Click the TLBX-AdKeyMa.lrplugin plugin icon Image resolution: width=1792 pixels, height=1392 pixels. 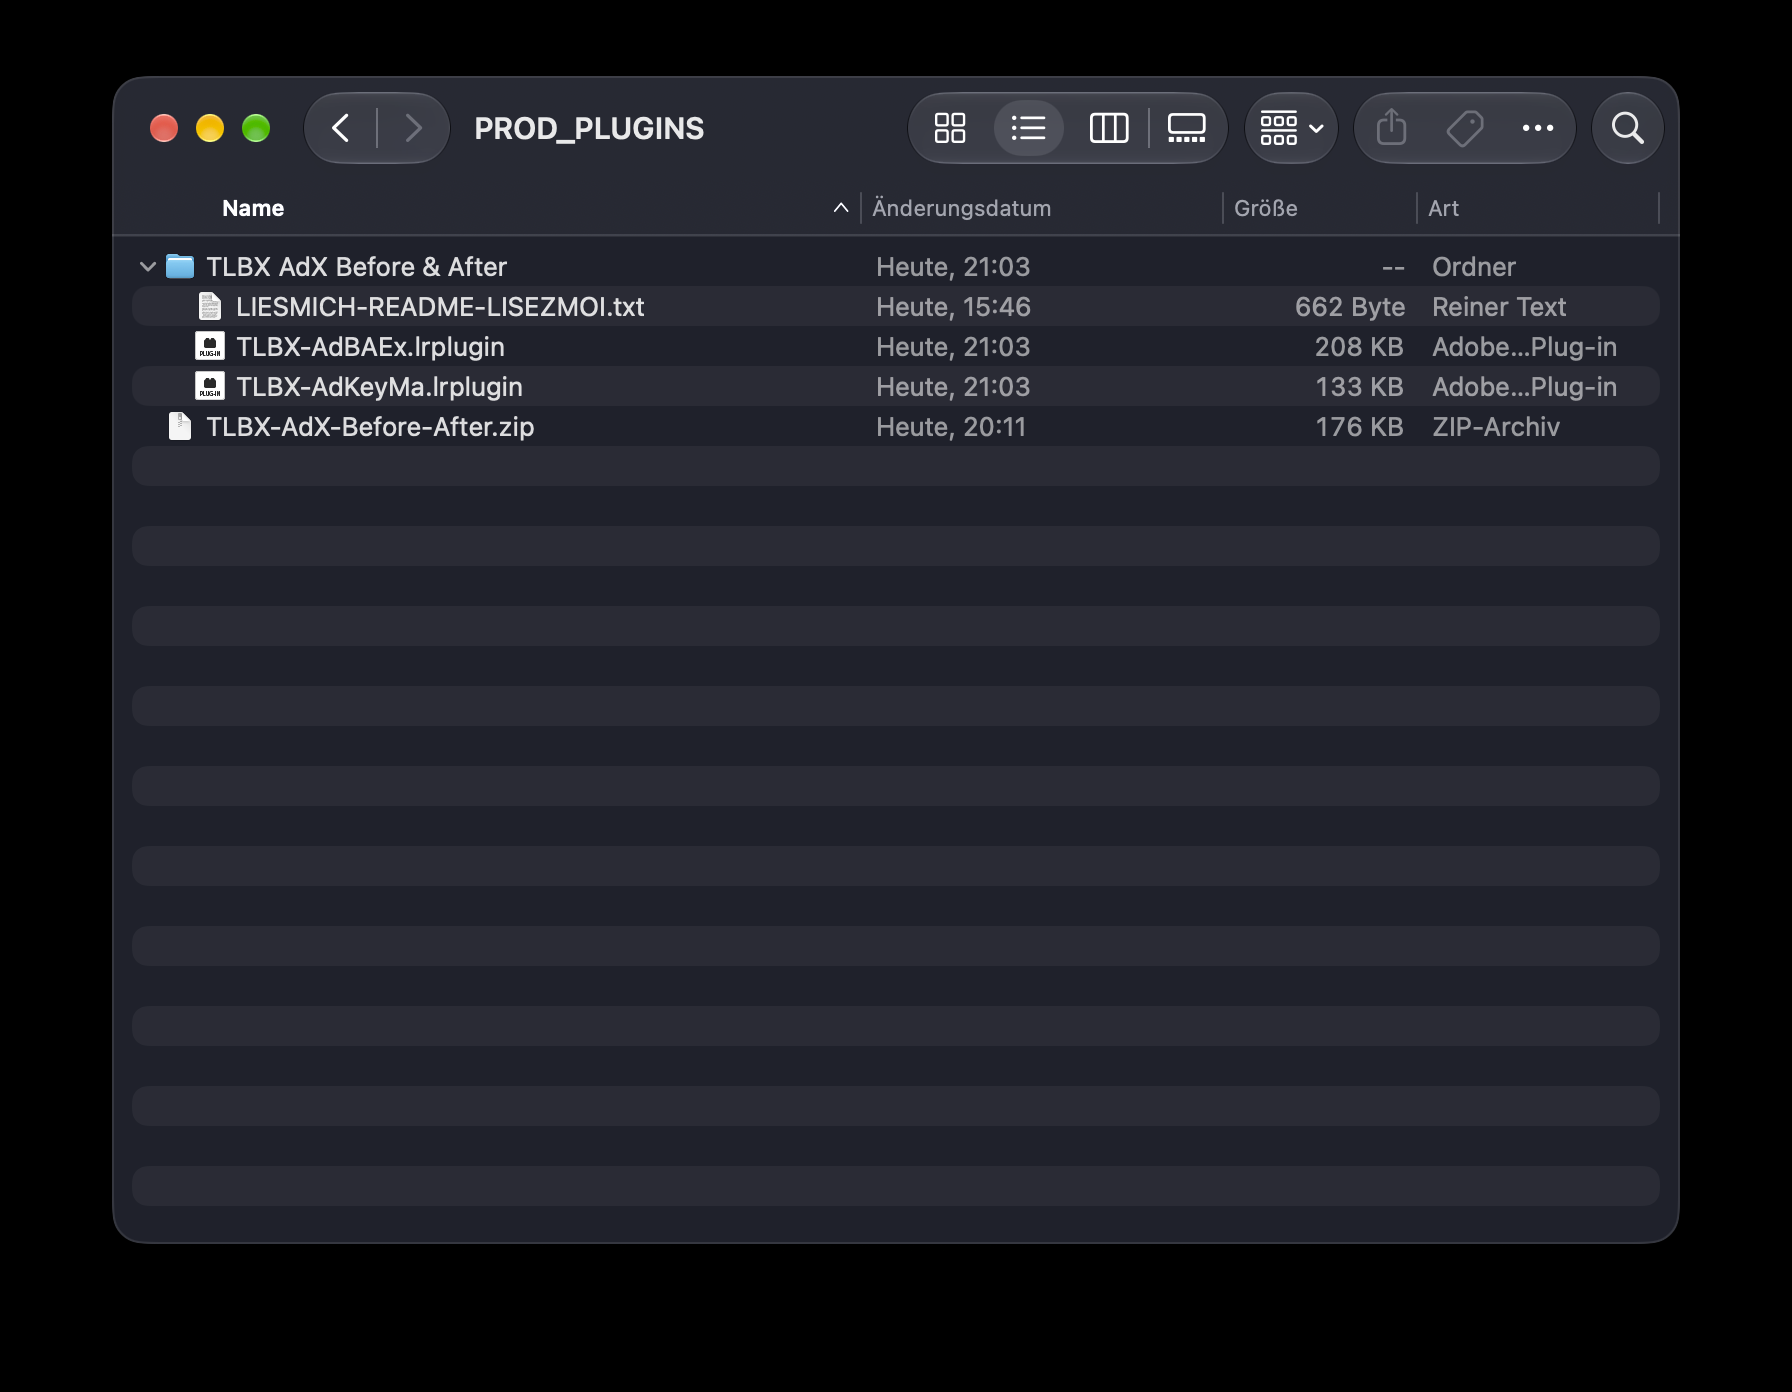(x=210, y=386)
